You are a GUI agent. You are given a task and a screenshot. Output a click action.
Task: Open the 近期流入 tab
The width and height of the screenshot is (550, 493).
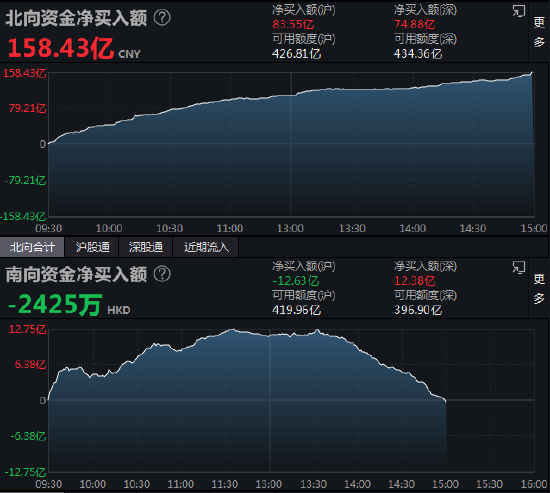pyautogui.click(x=206, y=247)
